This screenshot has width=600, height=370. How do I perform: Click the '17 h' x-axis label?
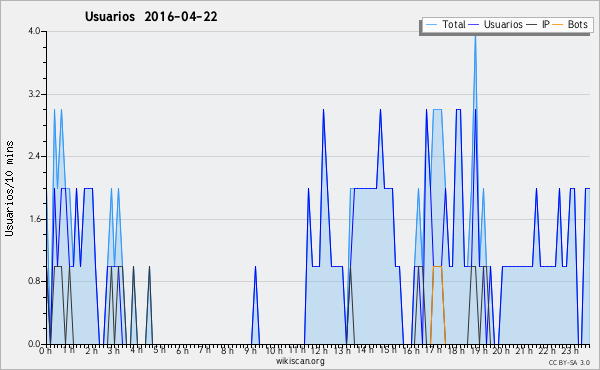433,351
